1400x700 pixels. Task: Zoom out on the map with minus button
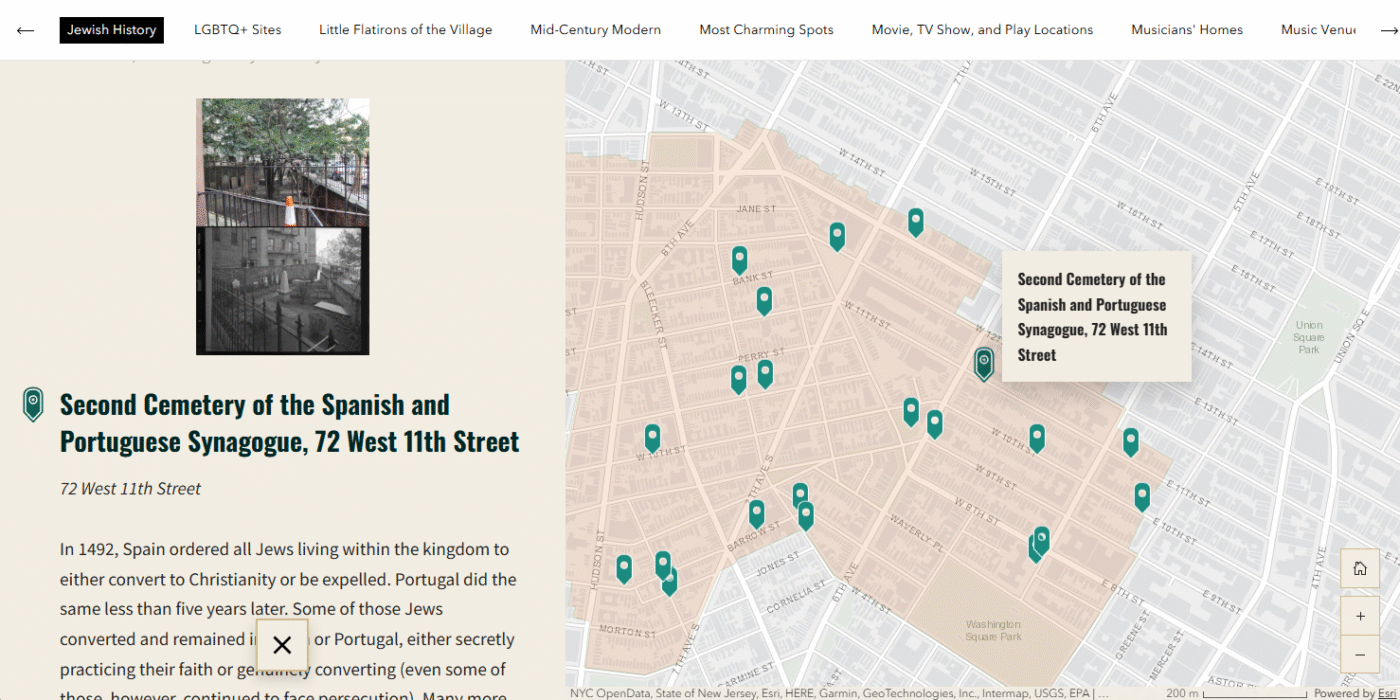pyautogui.click(x=1359, y=654)
